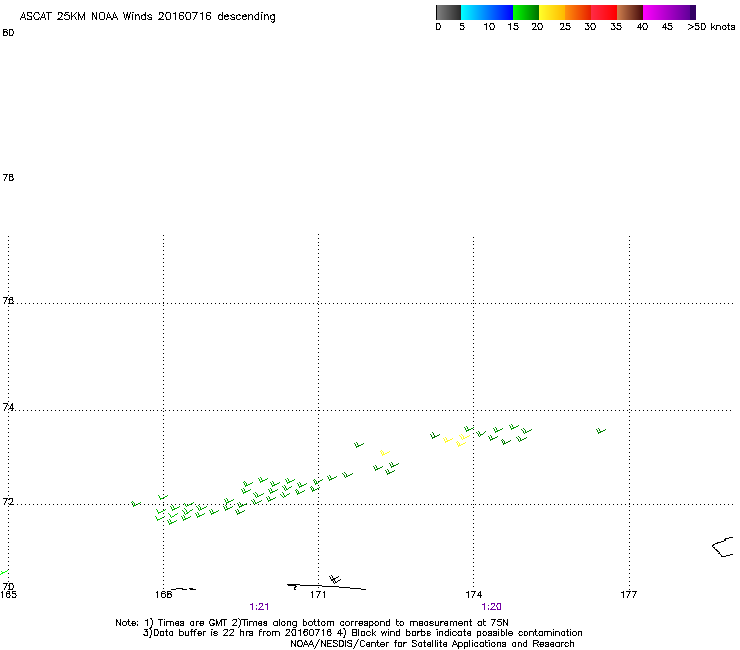Click the 76 latitude axis label
Image resolution: width=740 pixels, height=650 pixels.
[x=8, y=300]
